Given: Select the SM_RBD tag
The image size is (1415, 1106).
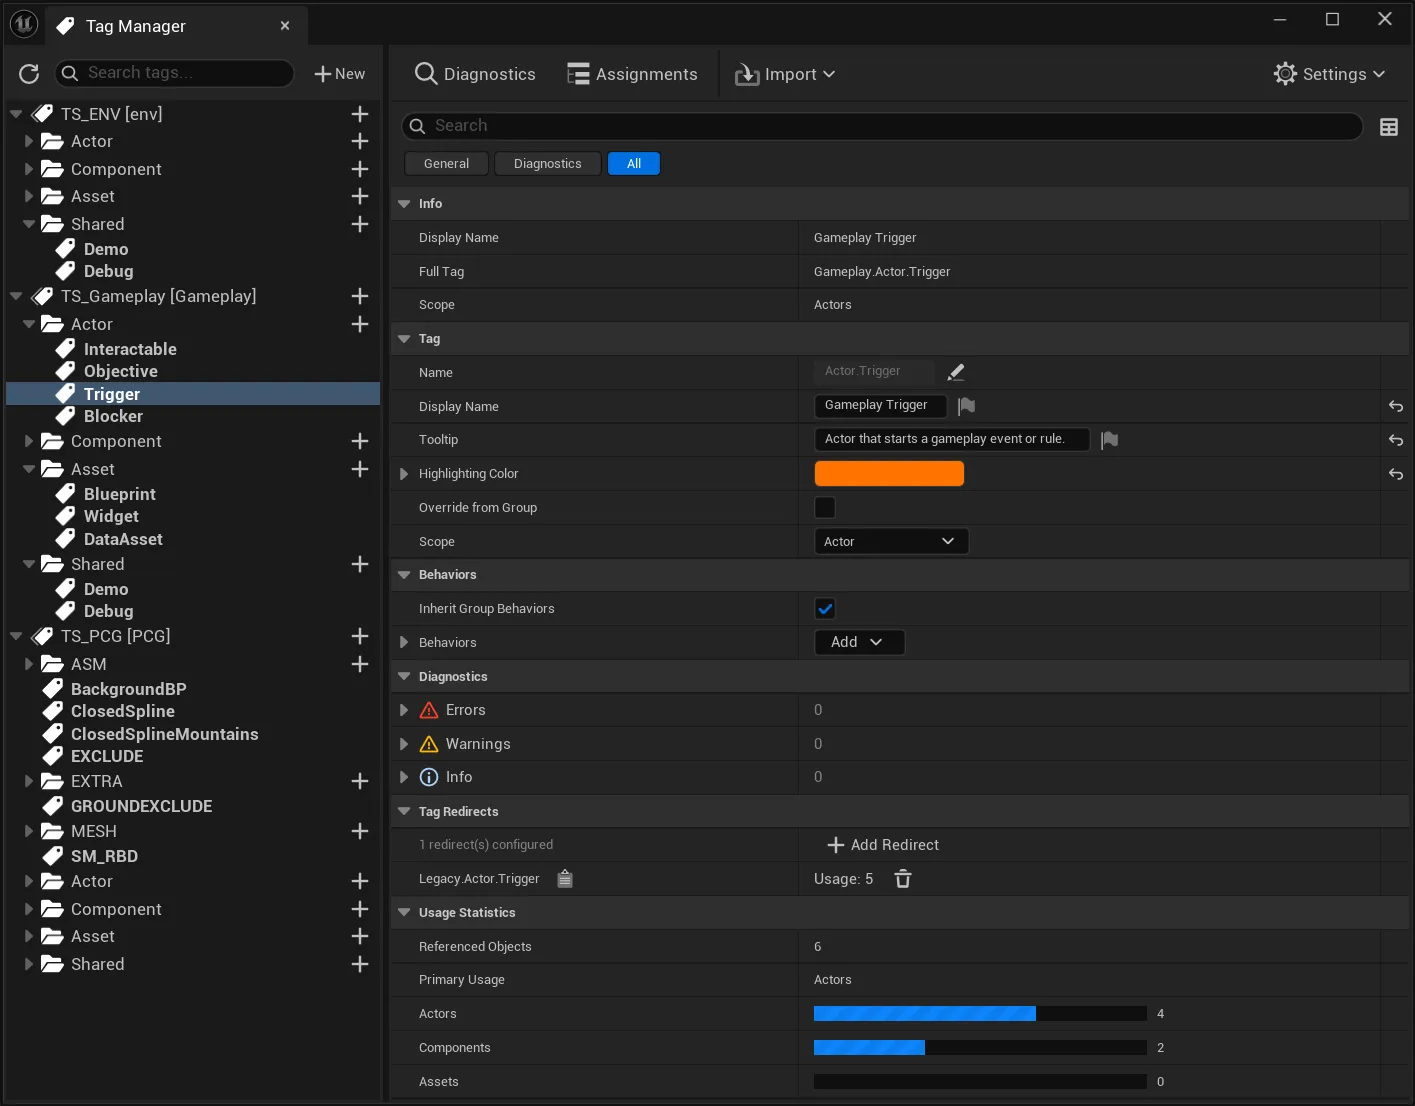Looking at the screenshot, I should click(104, 856).
